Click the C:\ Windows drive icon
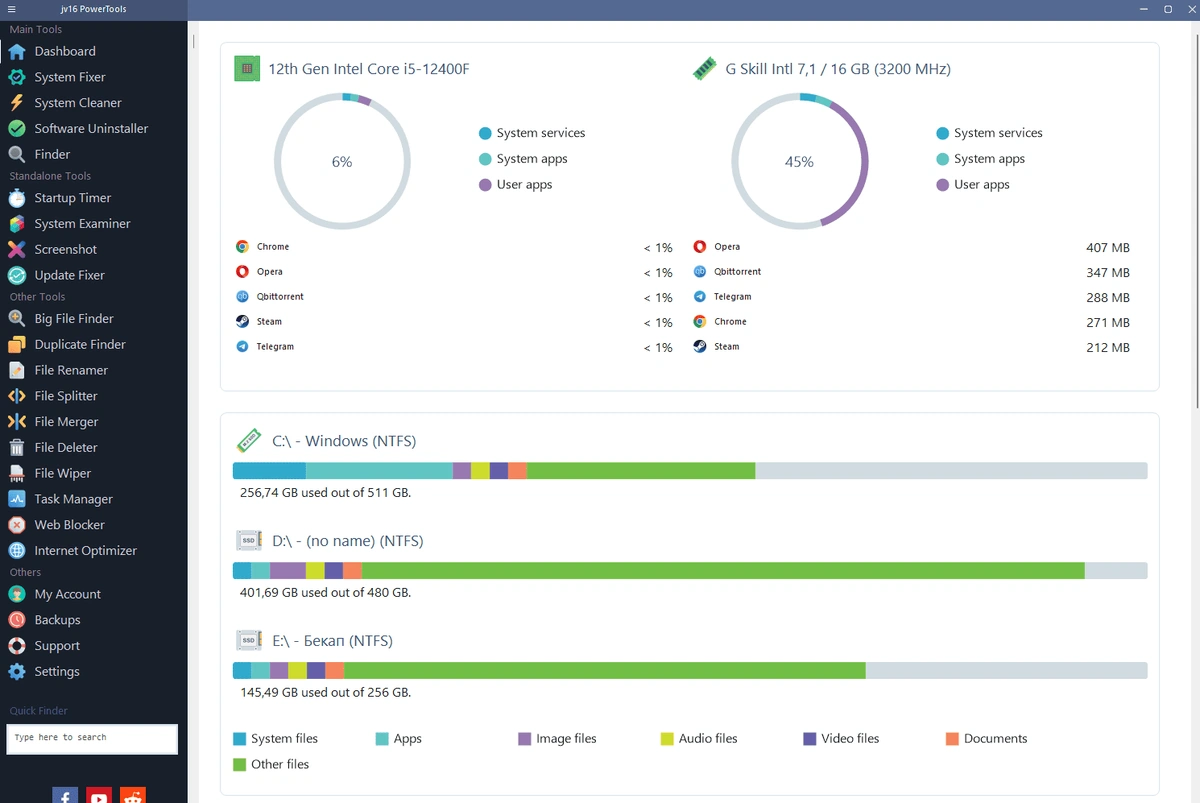1200x803 pixels. pyautogui.click(x=248, y=440)
